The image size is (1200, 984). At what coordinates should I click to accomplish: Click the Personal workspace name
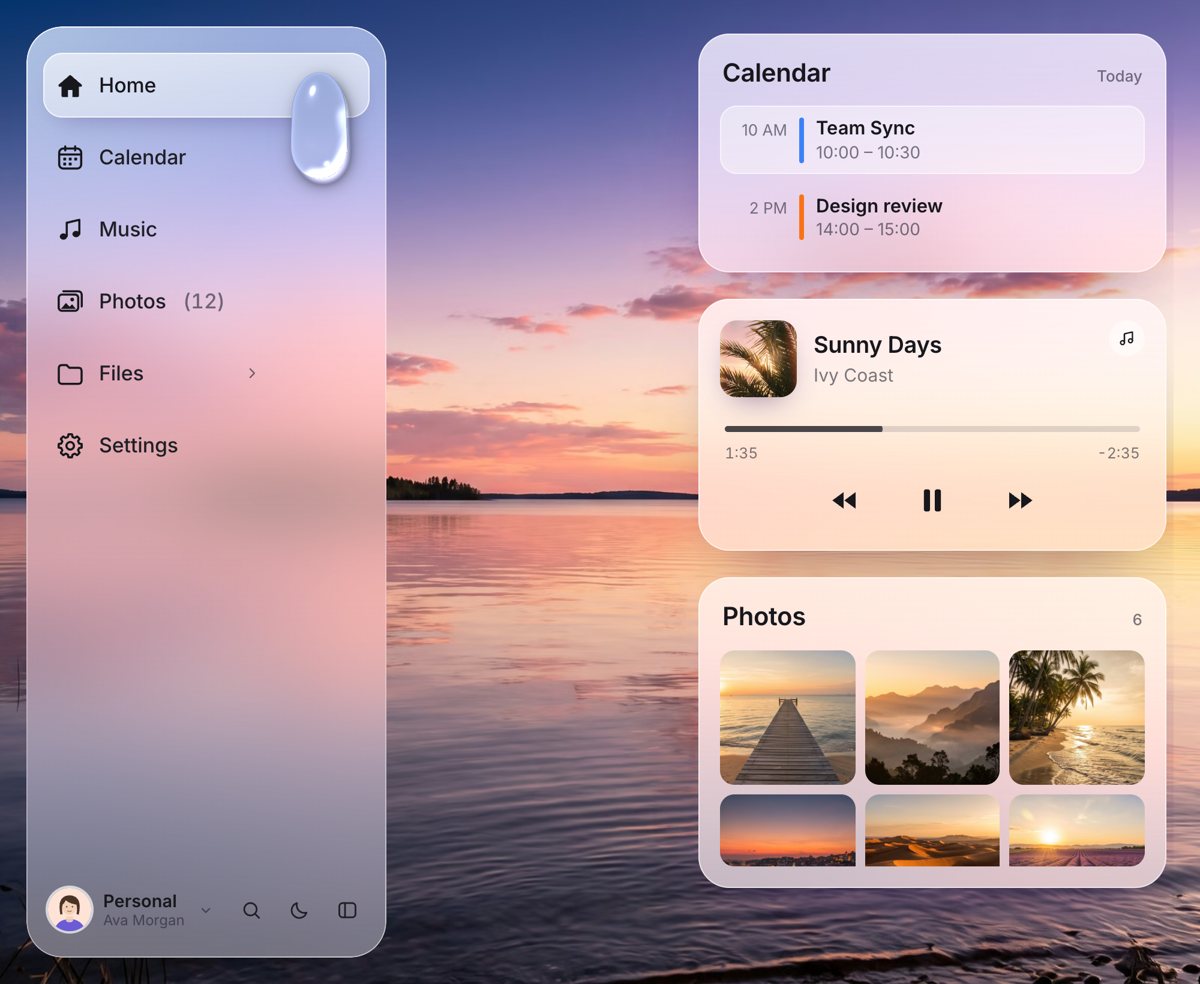[140, 901]
